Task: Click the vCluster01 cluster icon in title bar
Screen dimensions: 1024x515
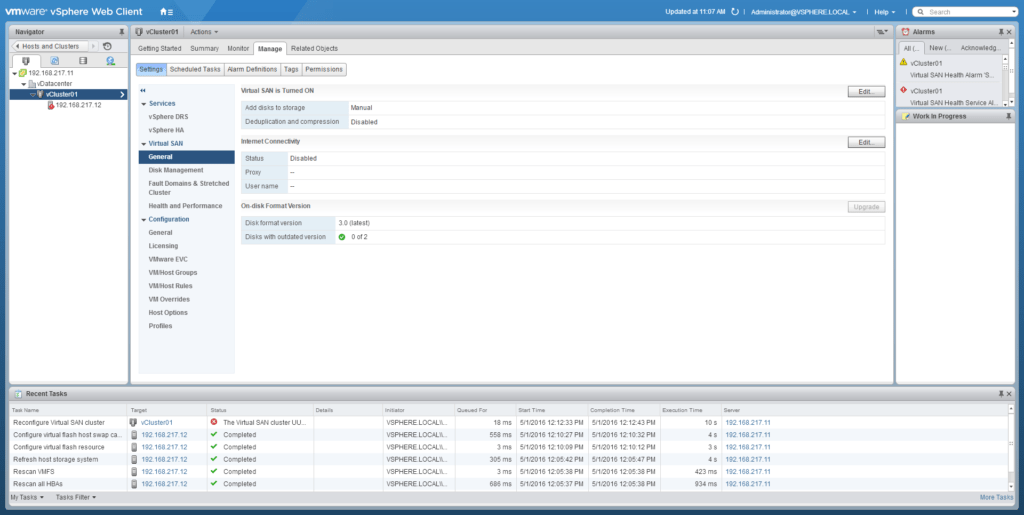Action: pyautogui.click(x=139, y=31)
